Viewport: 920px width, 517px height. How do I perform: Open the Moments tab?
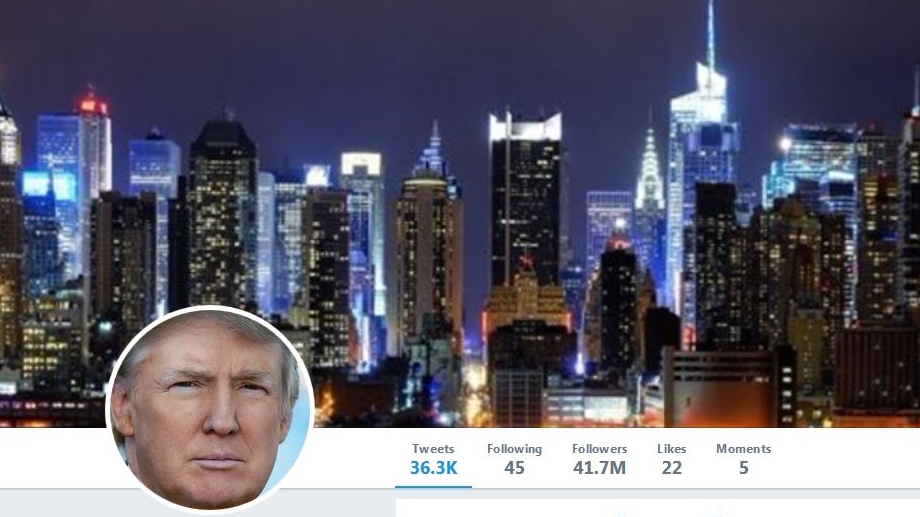pos(743,458)
